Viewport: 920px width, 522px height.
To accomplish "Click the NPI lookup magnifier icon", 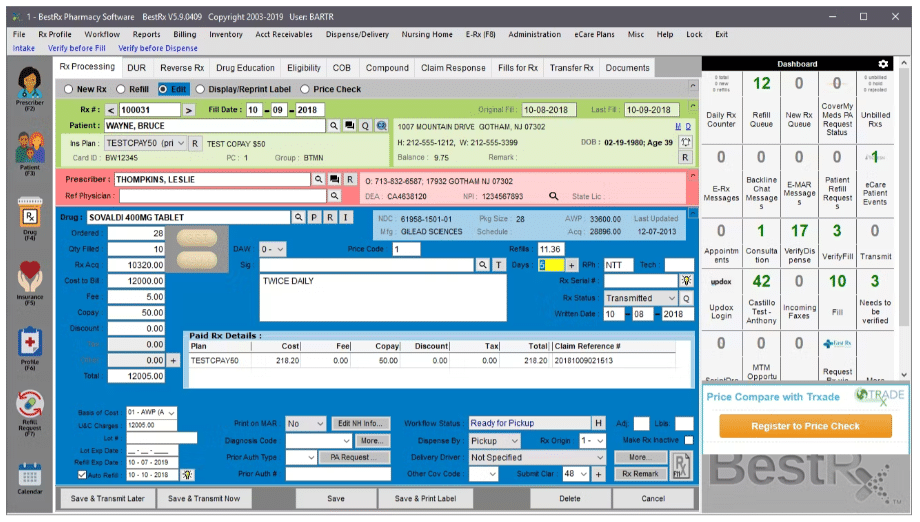I will coord(553,196).
